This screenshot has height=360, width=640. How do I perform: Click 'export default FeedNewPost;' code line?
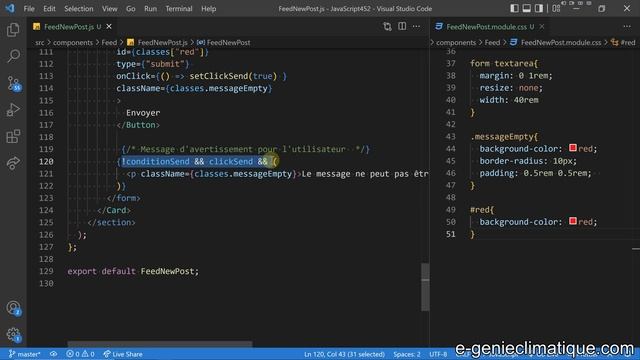(x=133, y=271)
